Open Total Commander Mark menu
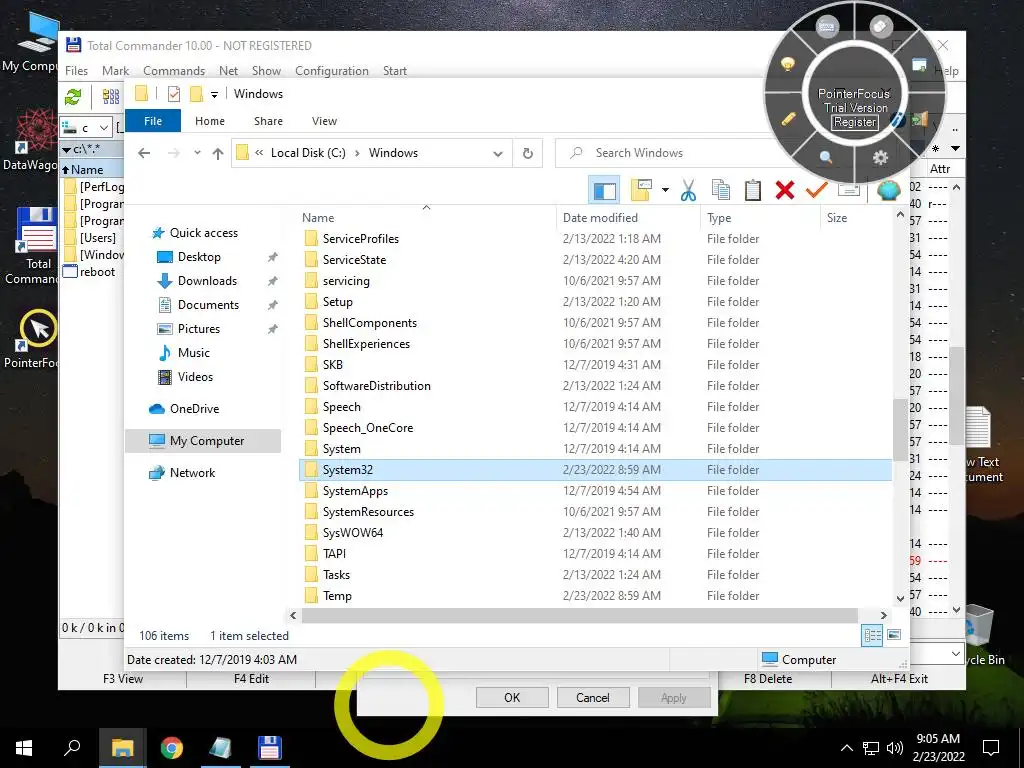 tap(116, 71)
